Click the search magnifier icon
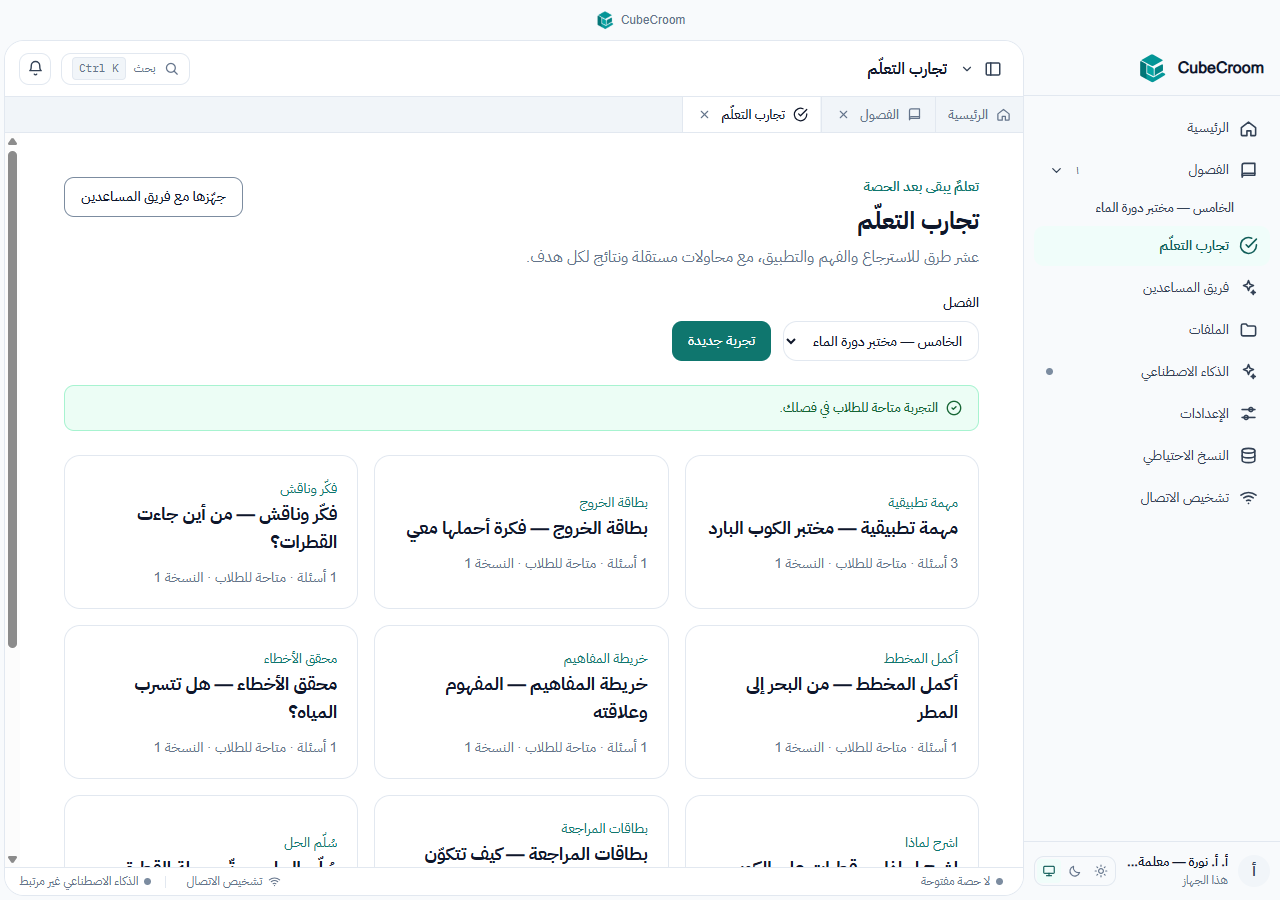 tap(172, 69)
